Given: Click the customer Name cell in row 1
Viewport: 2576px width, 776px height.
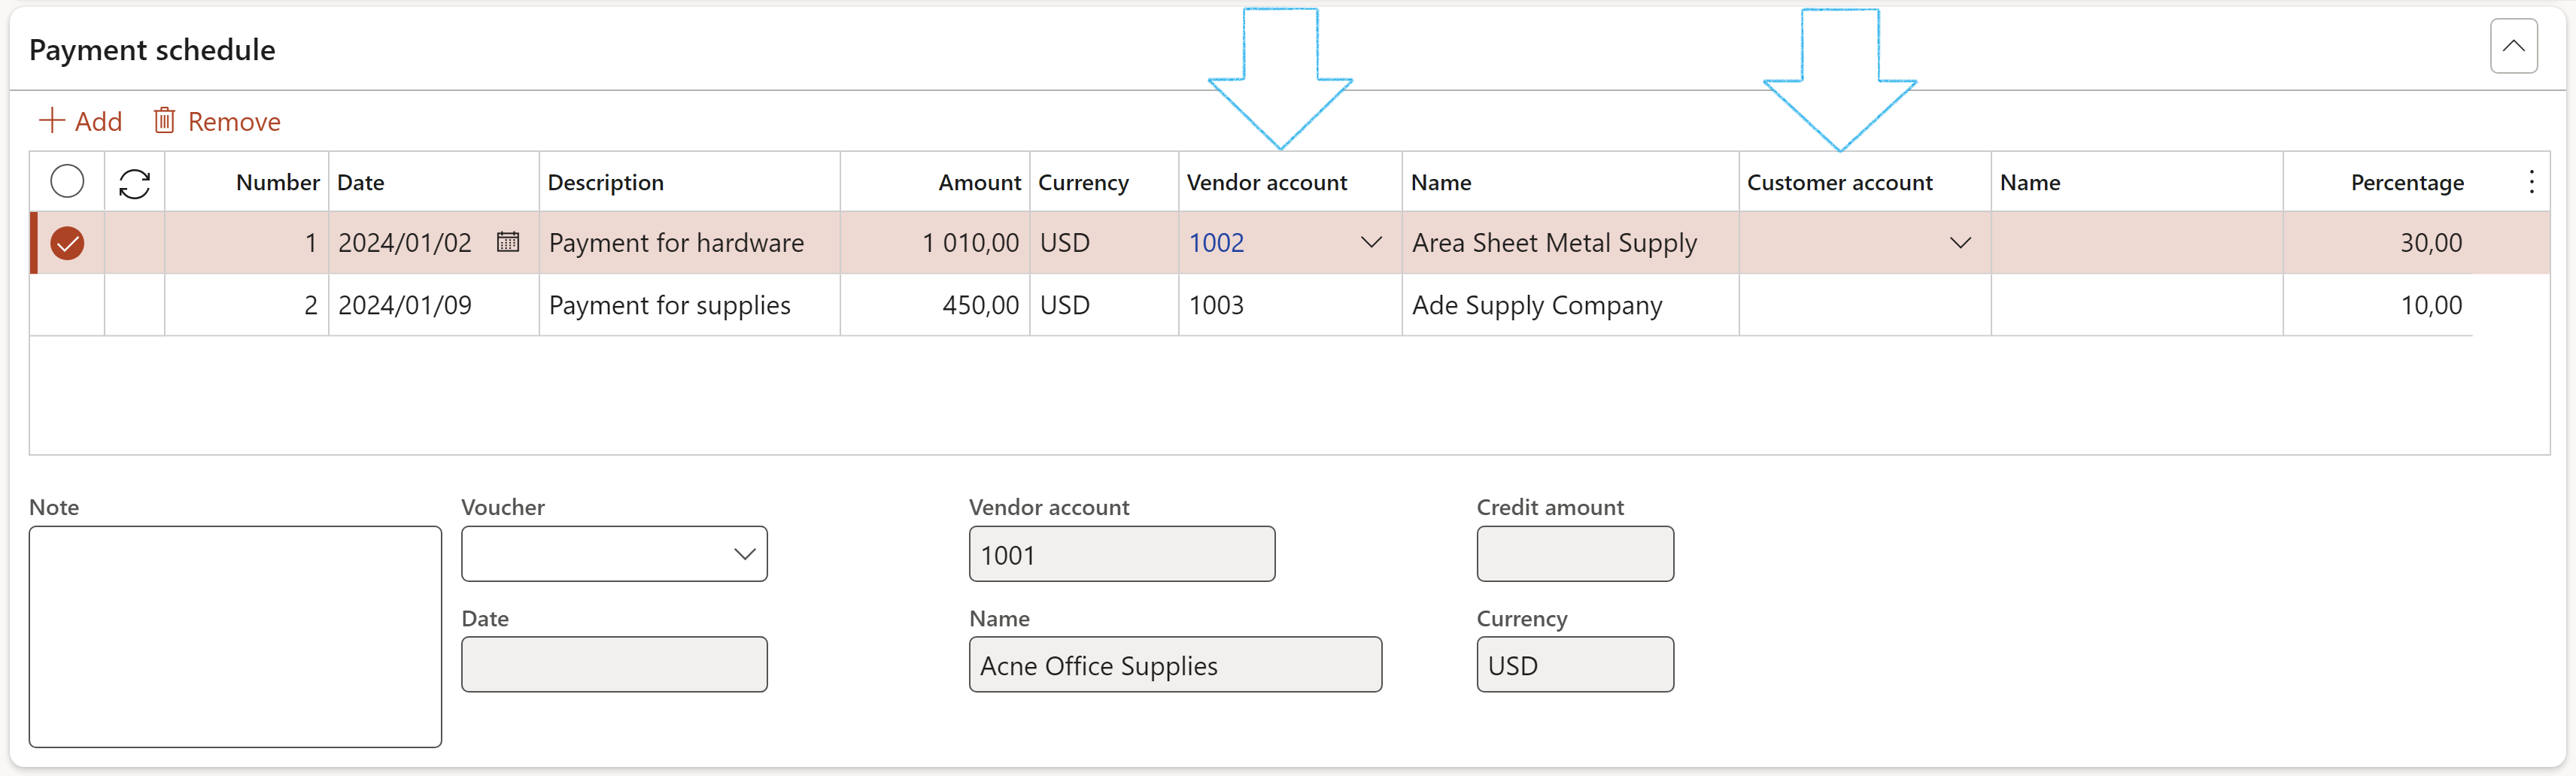Looking at the screenshot, I should [x=2136, y=243].
